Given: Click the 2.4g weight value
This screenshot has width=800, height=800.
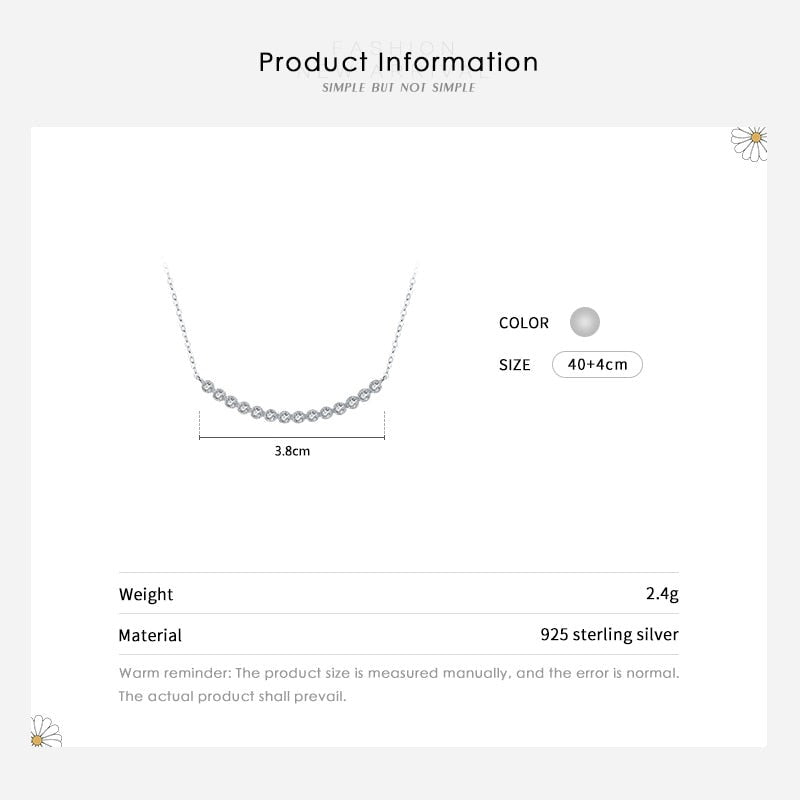Looking at the screenshot, I should click(662, 594).
